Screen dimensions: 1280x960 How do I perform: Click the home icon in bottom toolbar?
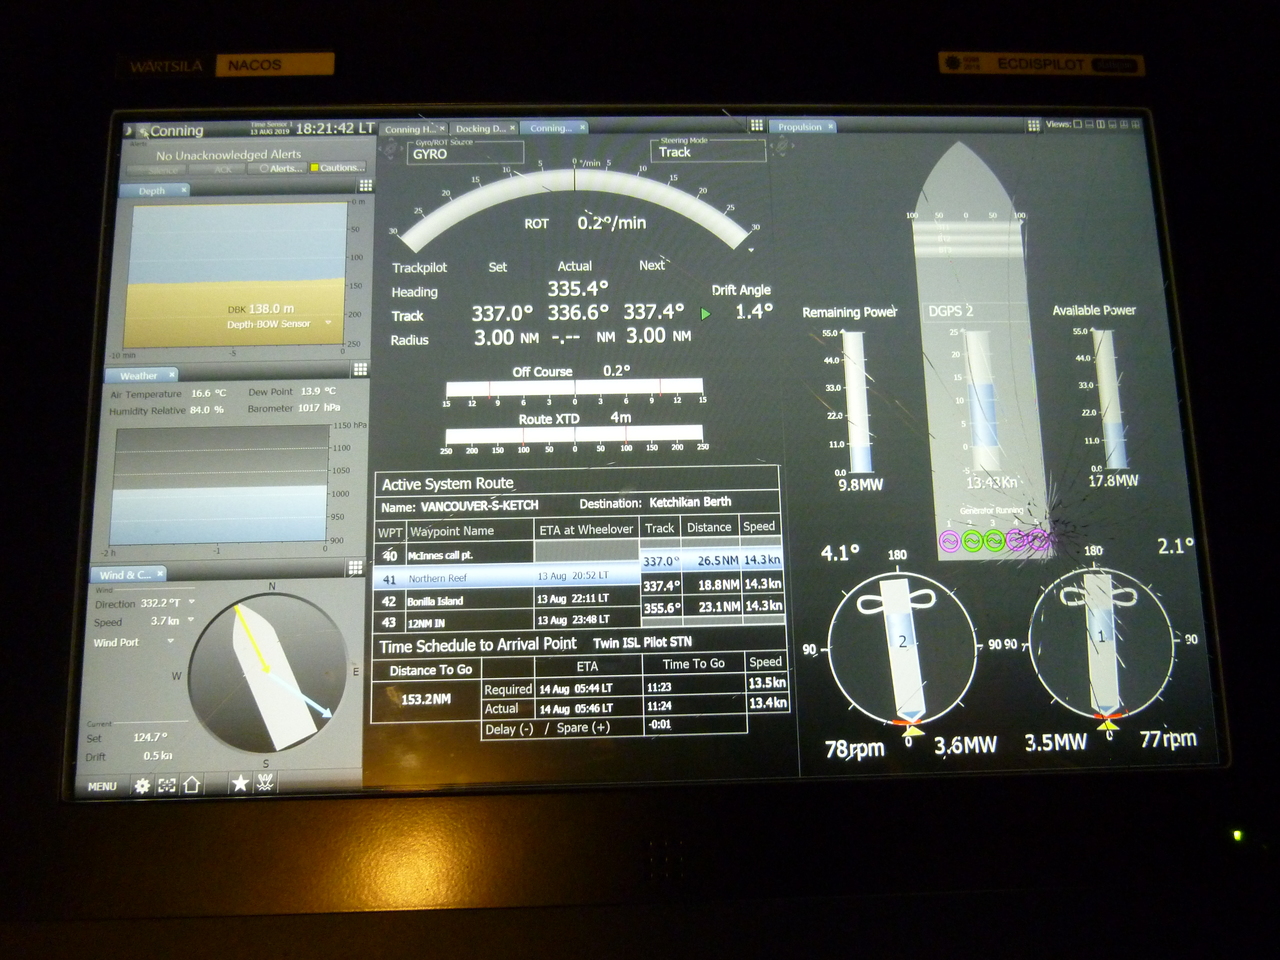[191, 785]
